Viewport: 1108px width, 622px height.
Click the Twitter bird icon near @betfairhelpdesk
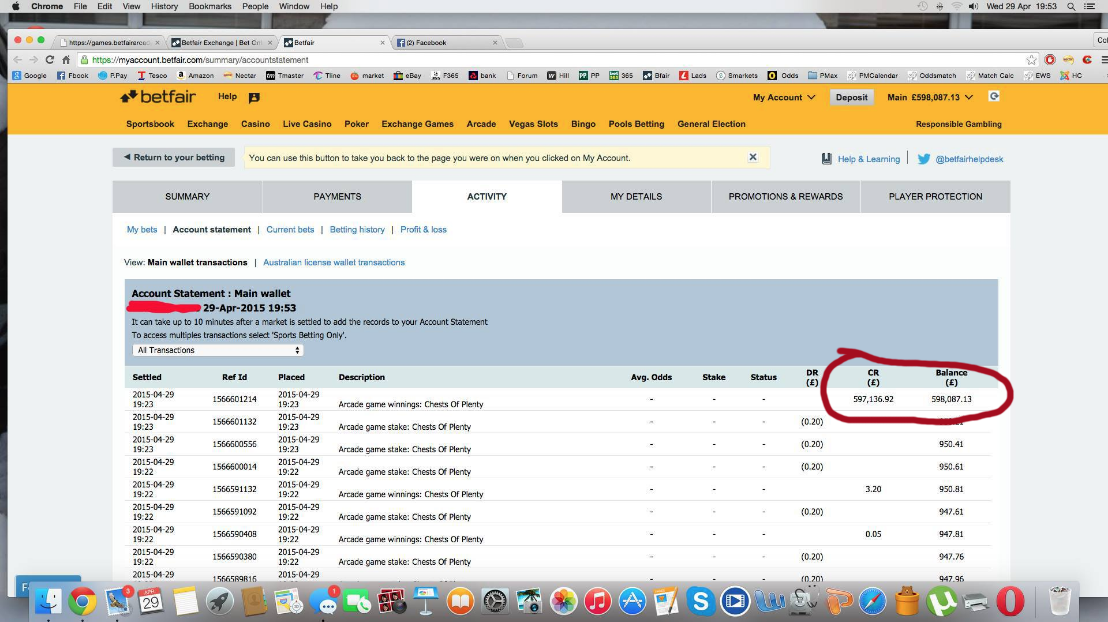pyautogui.click(x=924, y=159)
